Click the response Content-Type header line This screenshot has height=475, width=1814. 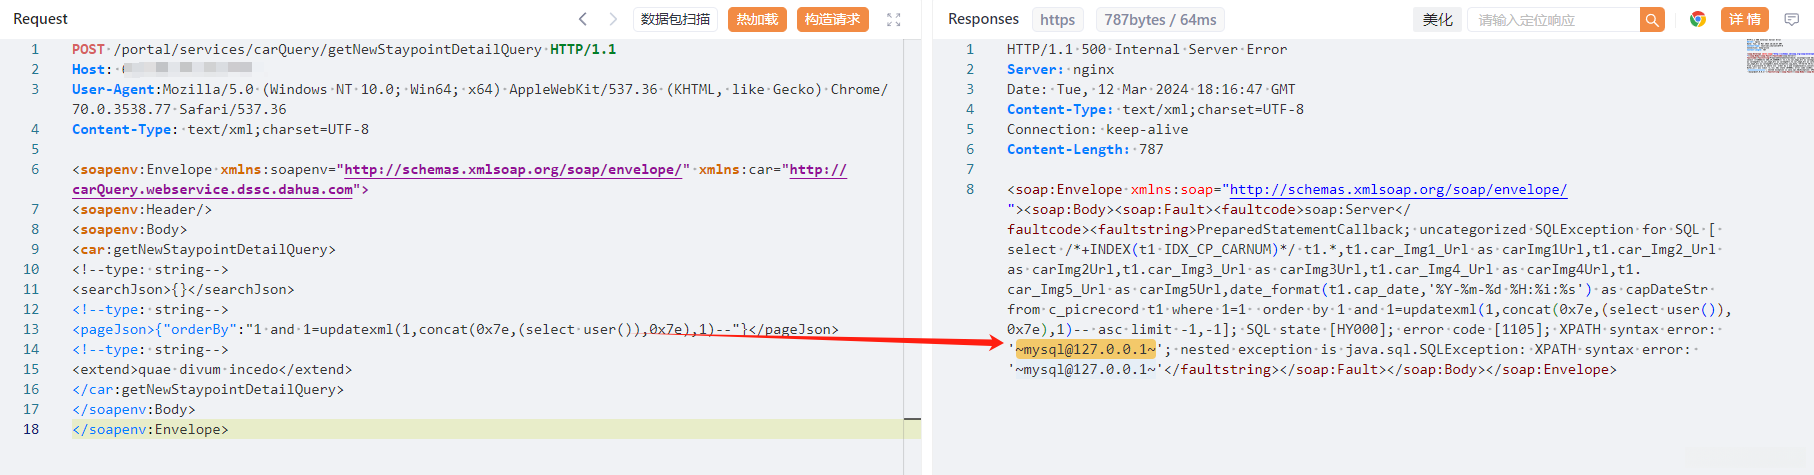pos(1155,109)
